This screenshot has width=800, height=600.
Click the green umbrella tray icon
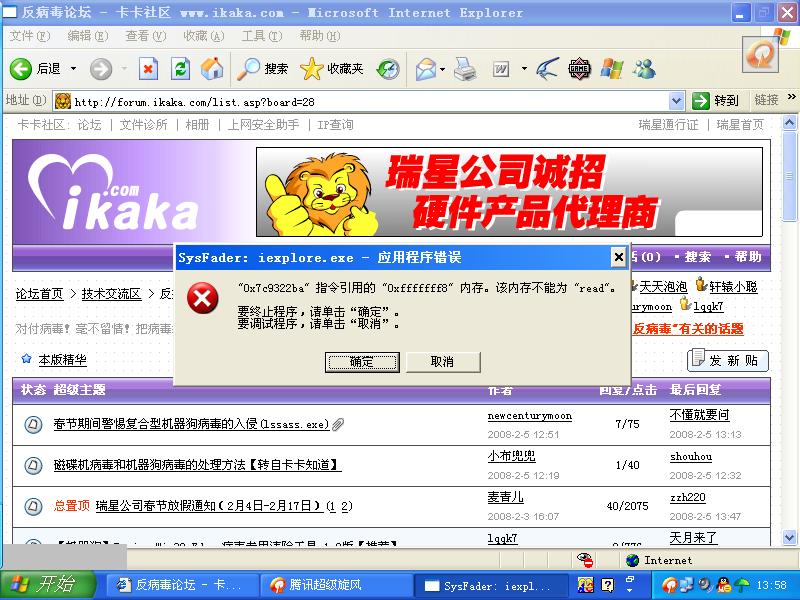pos(741,585)
